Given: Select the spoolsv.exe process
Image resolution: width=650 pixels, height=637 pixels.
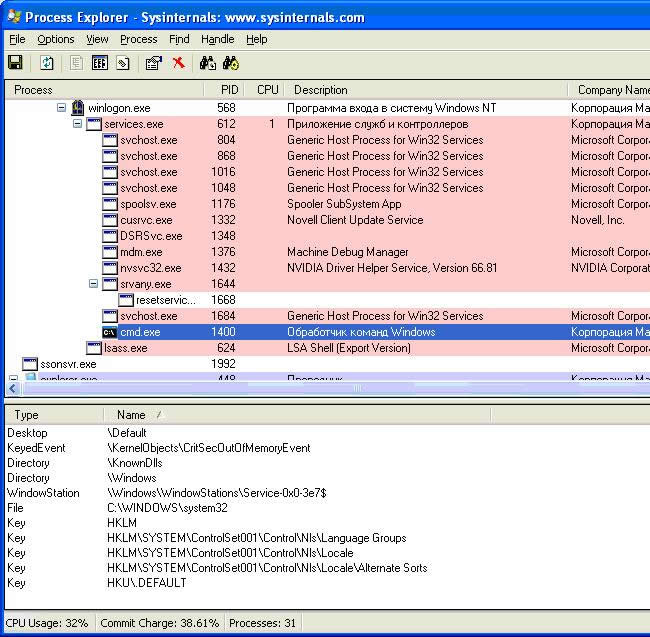Looking at the screenshot, I should (x=148, y=204).
